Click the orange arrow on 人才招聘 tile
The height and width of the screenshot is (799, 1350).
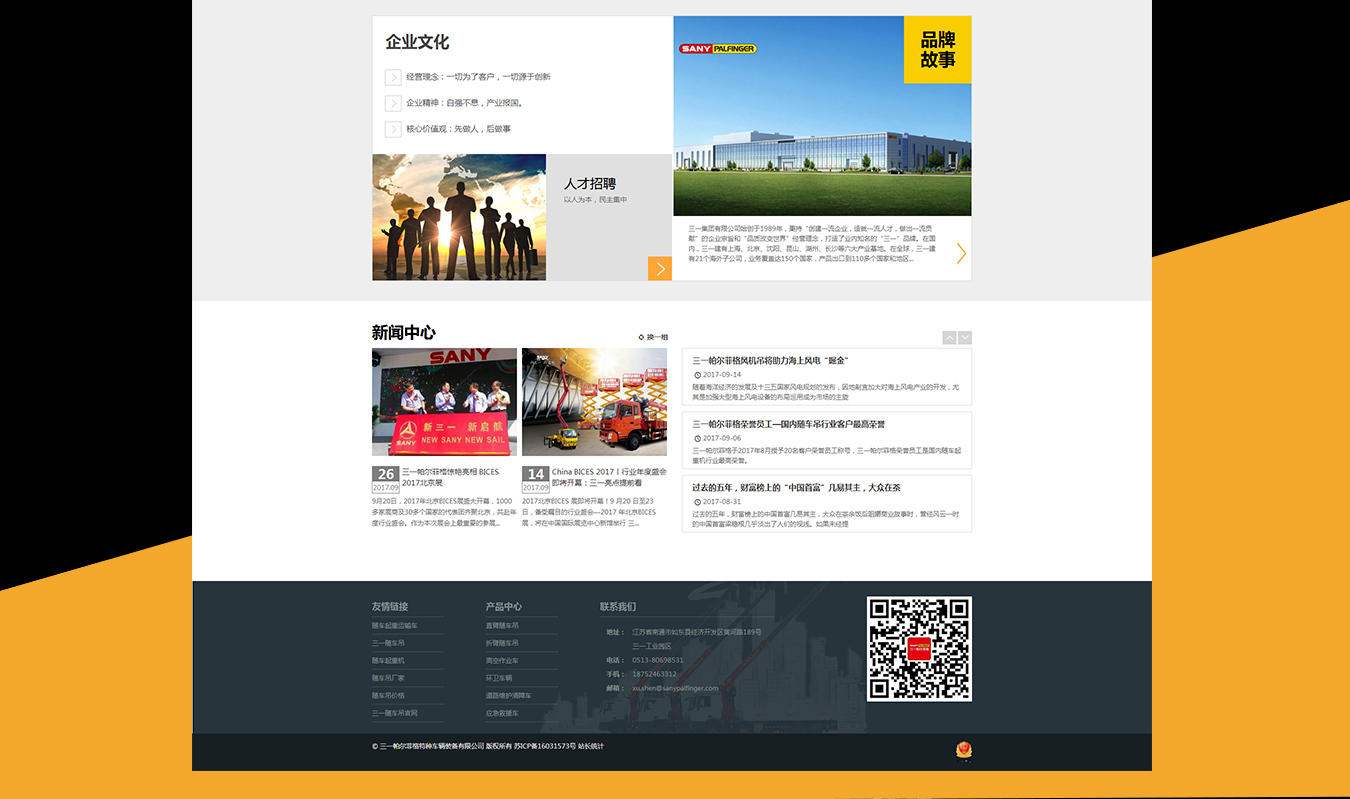tap(659, 268)
